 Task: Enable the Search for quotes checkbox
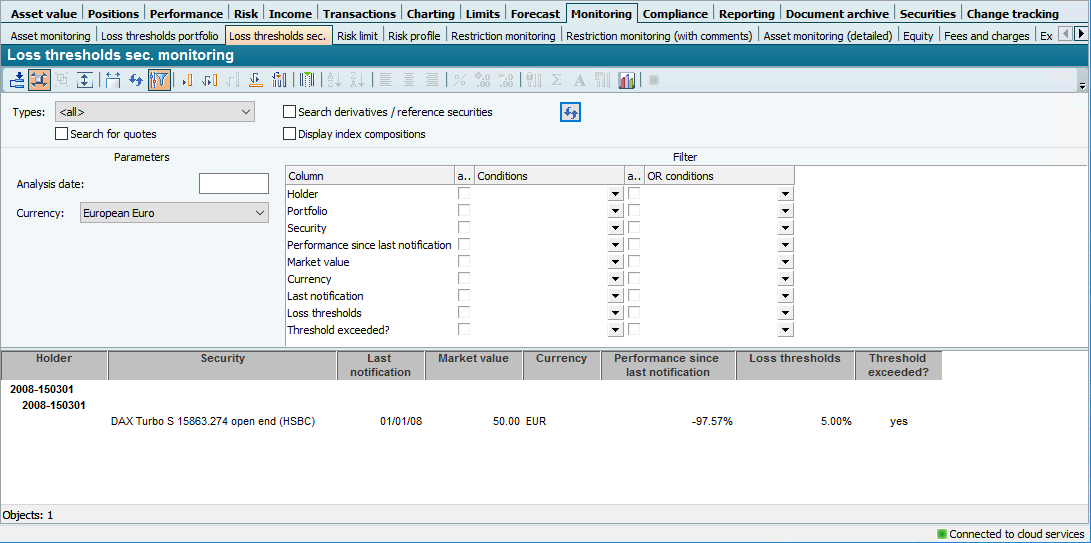pos(62,134)
